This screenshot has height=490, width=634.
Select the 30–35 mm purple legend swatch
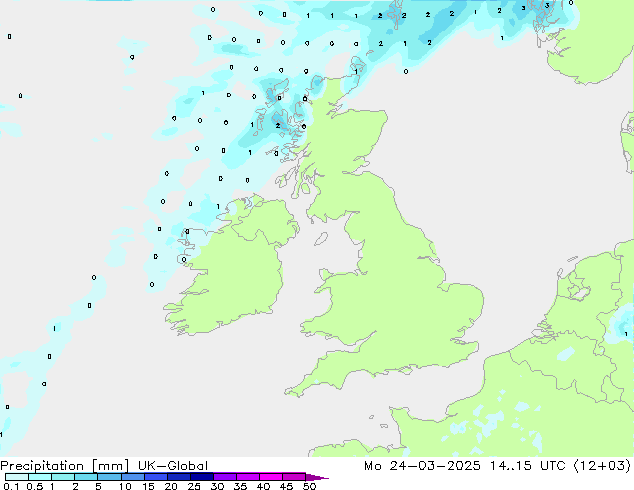tap(224, 477)
